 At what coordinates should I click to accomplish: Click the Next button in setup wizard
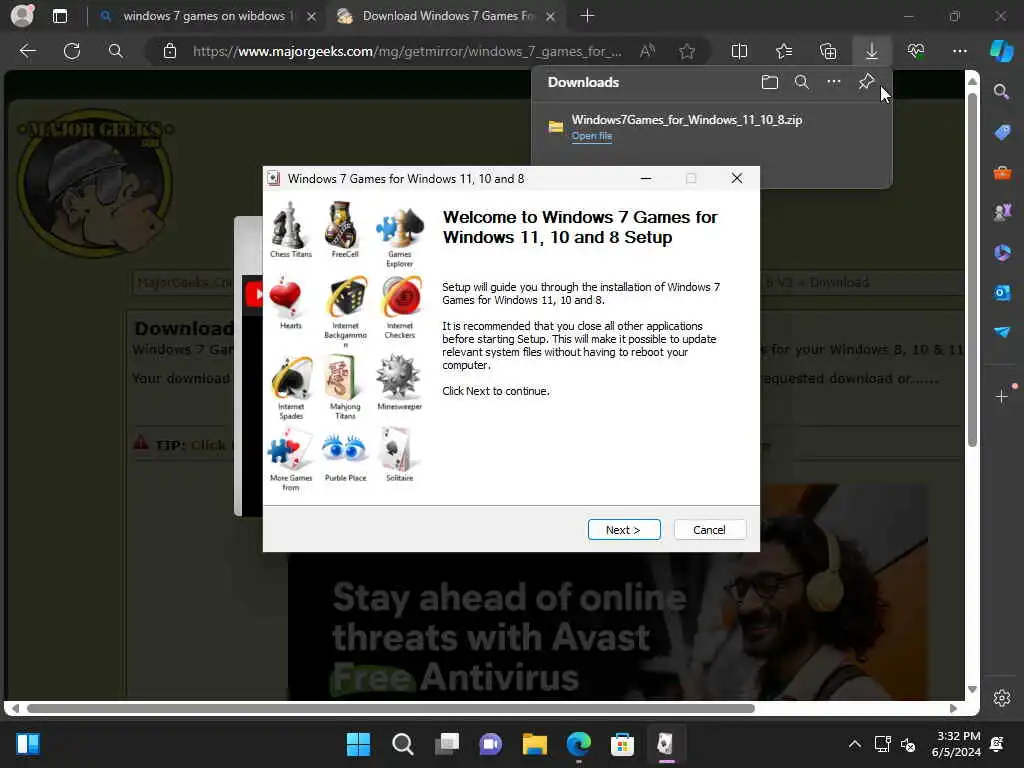pyautogui.click(x=624, y=530)
